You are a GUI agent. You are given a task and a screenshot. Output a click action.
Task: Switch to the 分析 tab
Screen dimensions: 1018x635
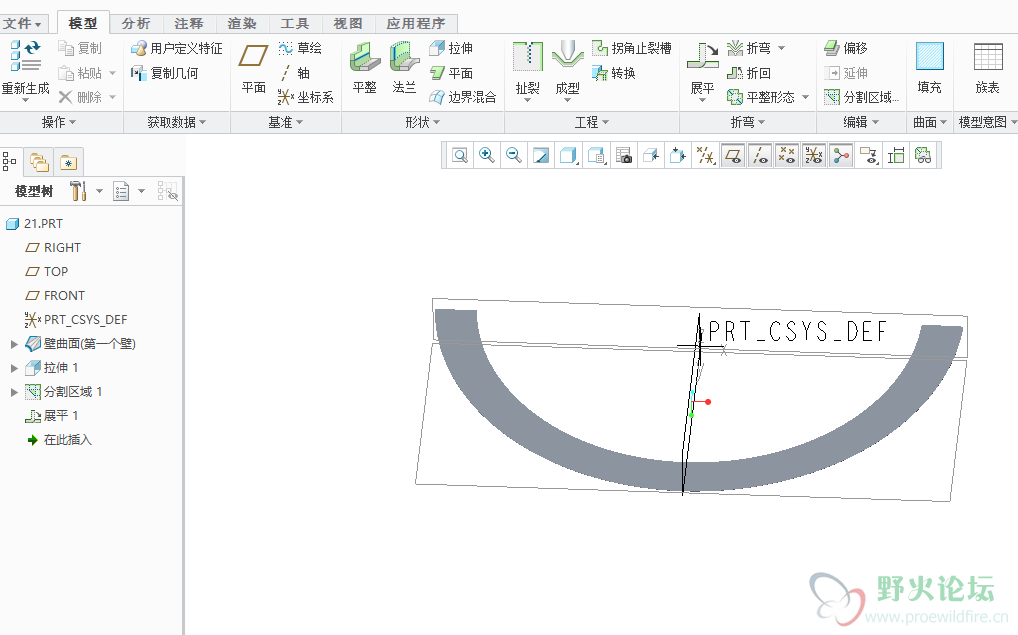(136, 23)
